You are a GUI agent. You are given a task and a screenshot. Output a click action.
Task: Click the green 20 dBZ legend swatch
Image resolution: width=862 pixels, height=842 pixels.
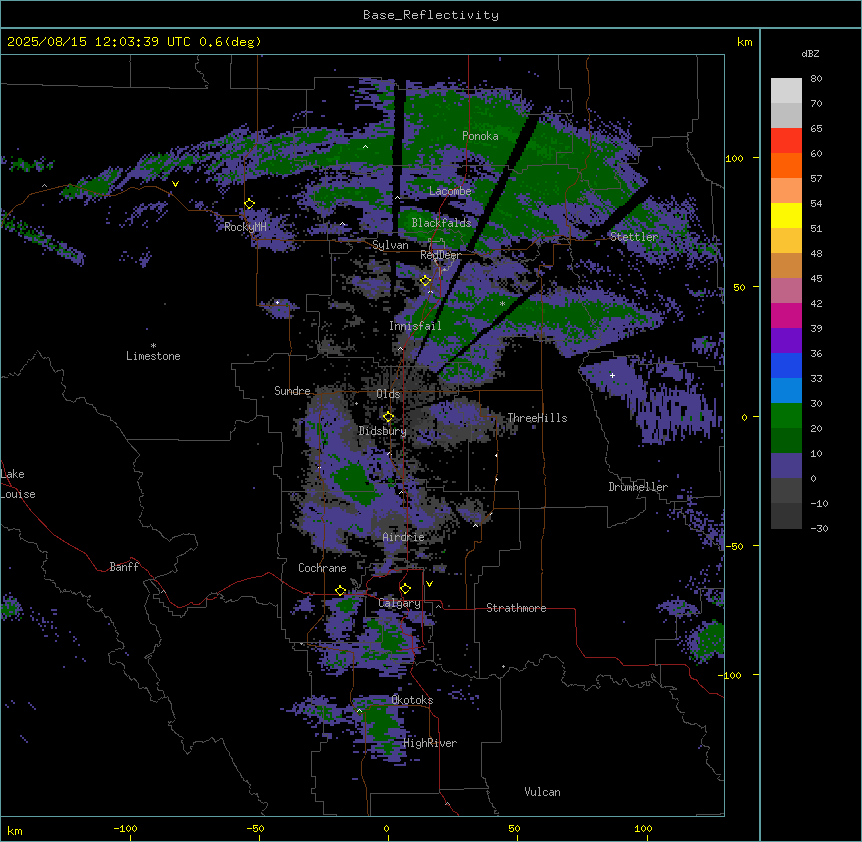coord(786,416)
